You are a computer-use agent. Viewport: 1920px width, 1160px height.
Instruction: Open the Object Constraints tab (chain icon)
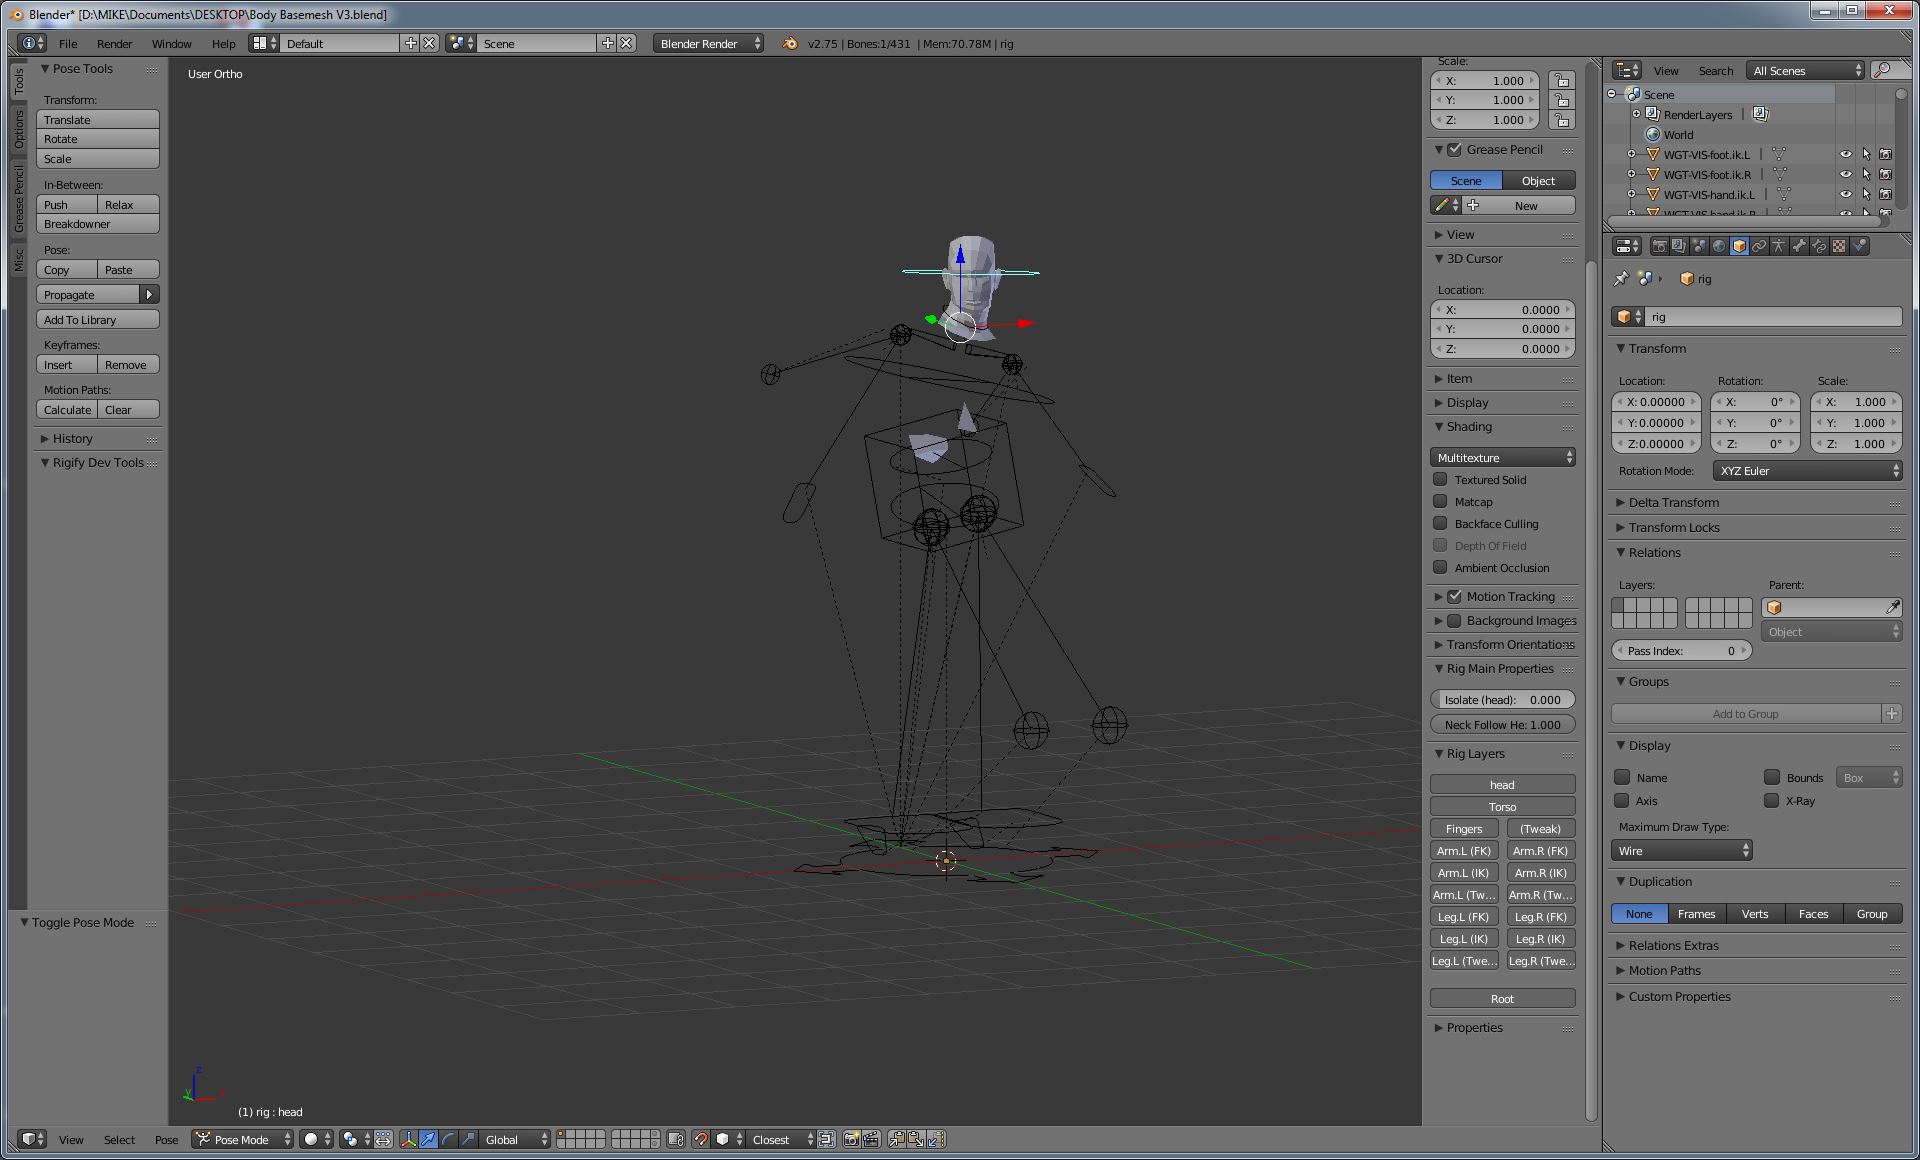(1759, 246)
